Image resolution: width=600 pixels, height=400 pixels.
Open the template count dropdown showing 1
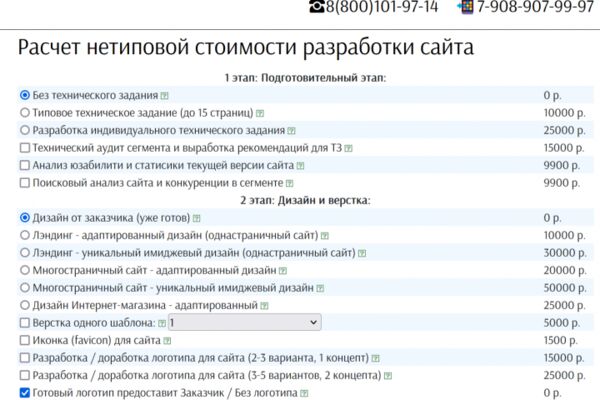coord(245,323)
